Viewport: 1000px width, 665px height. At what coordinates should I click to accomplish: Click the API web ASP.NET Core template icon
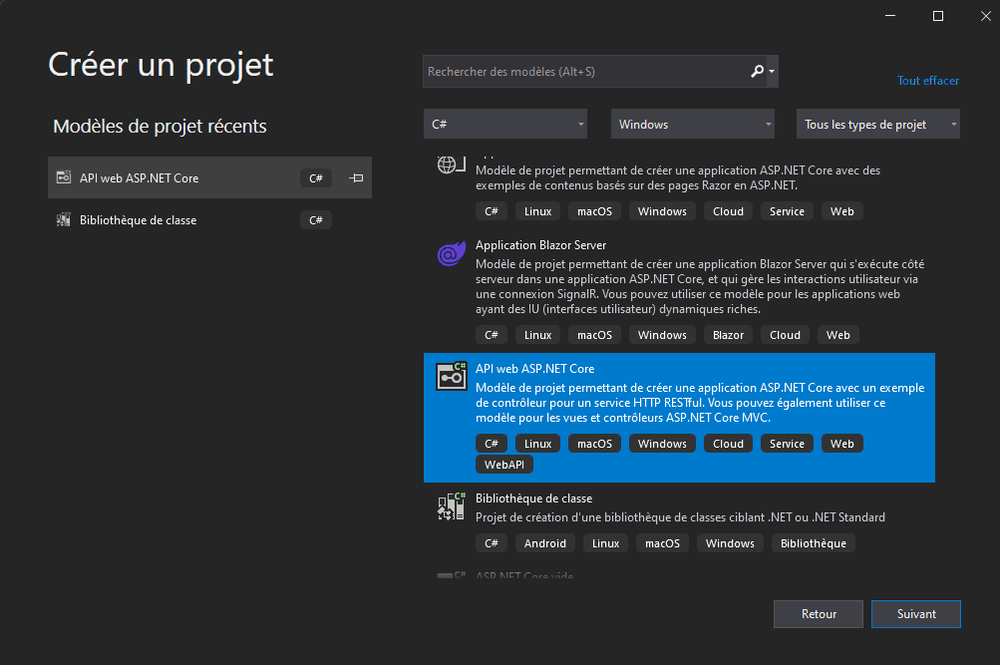(x=451, y=377)
